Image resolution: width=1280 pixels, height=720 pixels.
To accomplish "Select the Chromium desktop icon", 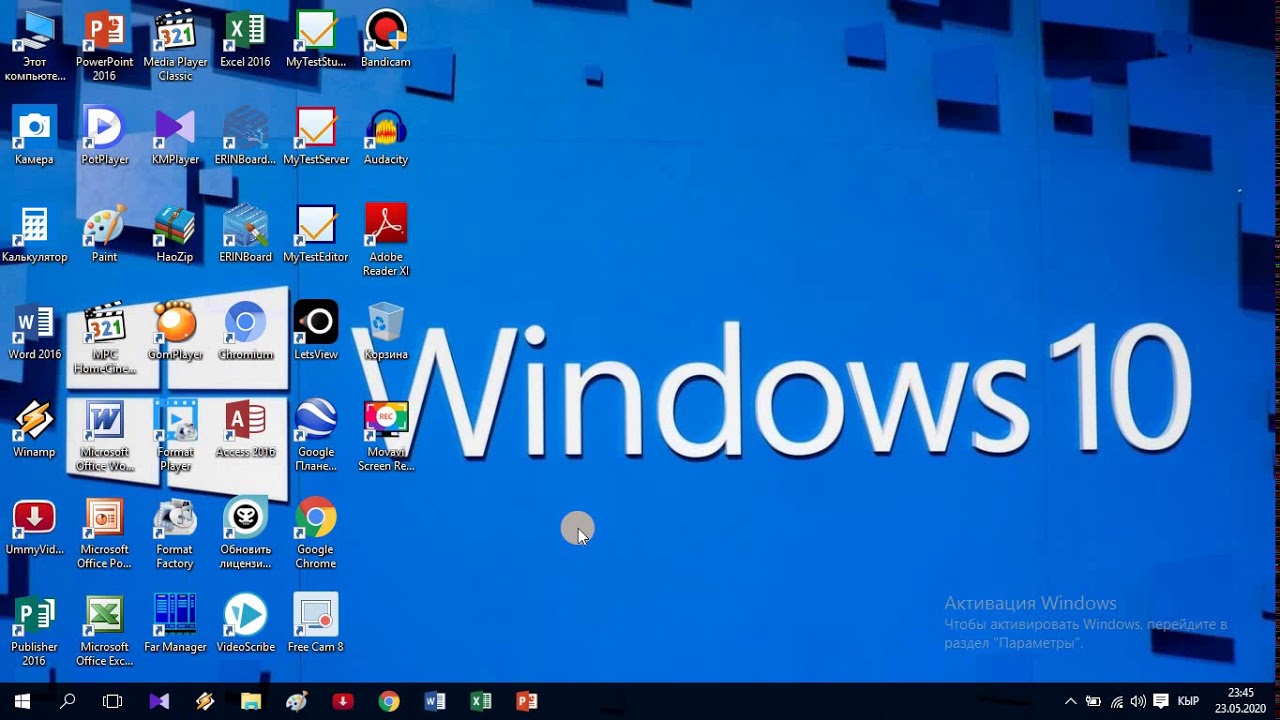I will (245, 332).
